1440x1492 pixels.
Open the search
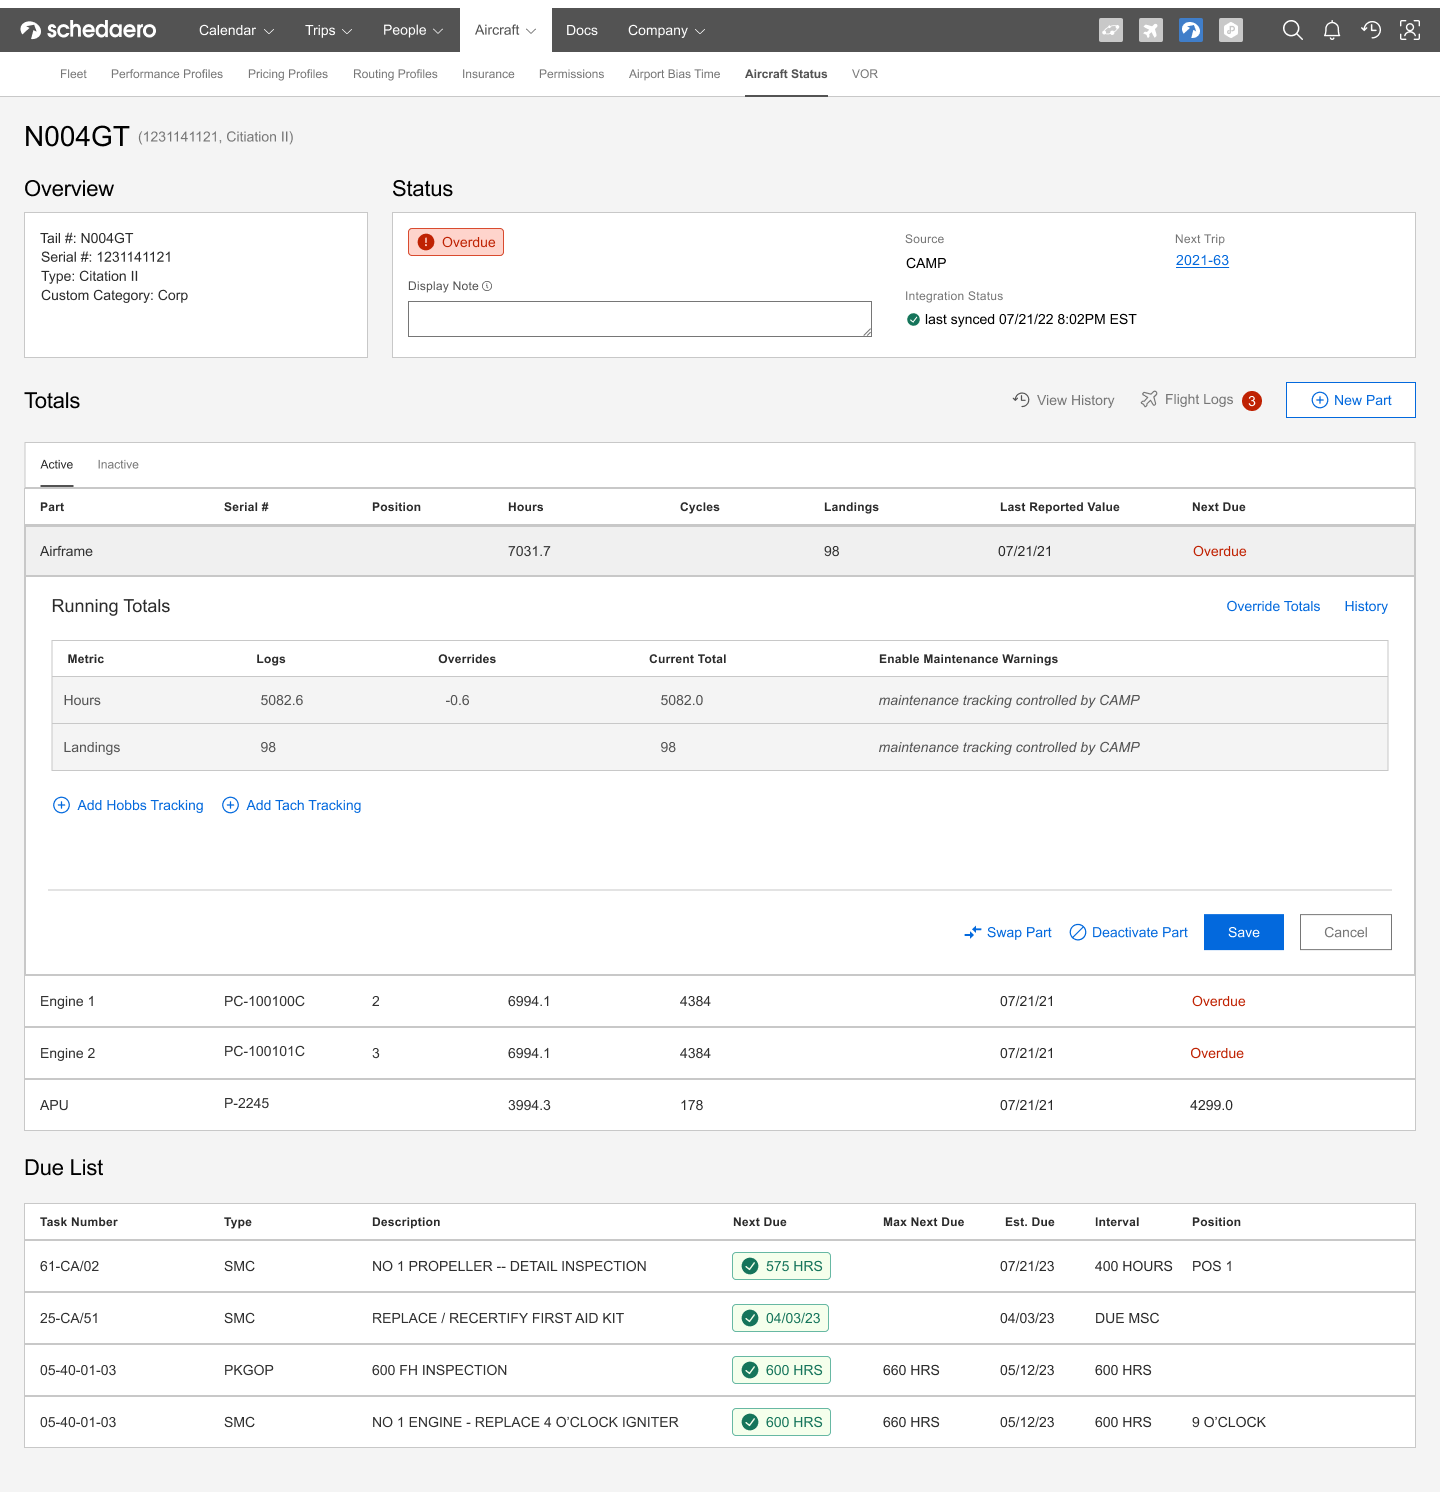tap(1292, 30)
